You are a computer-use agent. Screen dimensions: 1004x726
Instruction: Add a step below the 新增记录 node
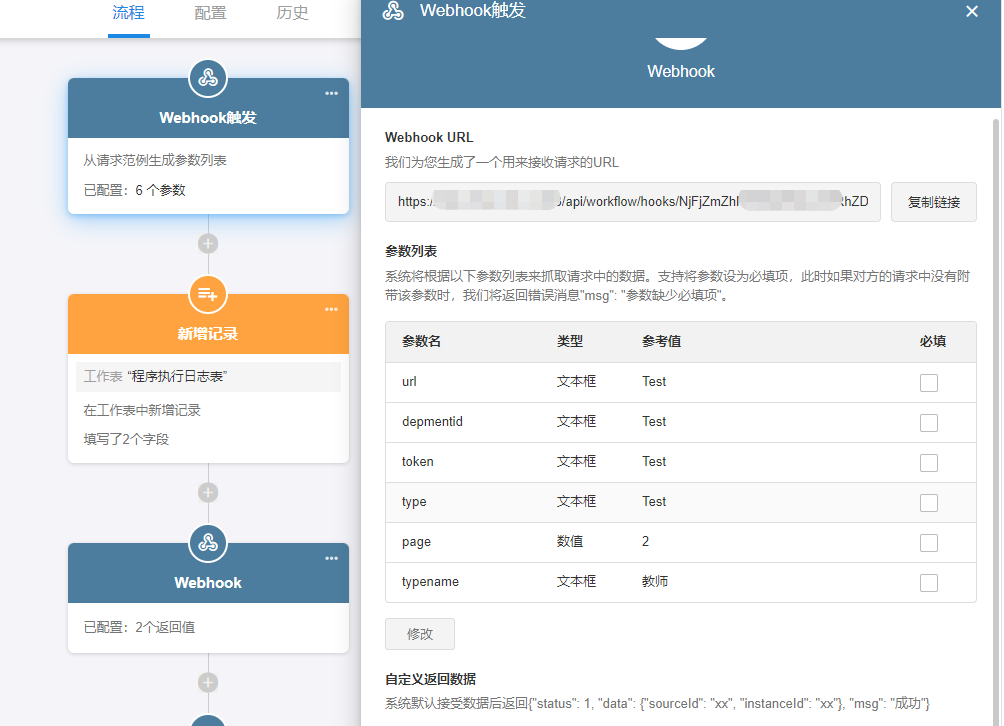pos(208,492)
